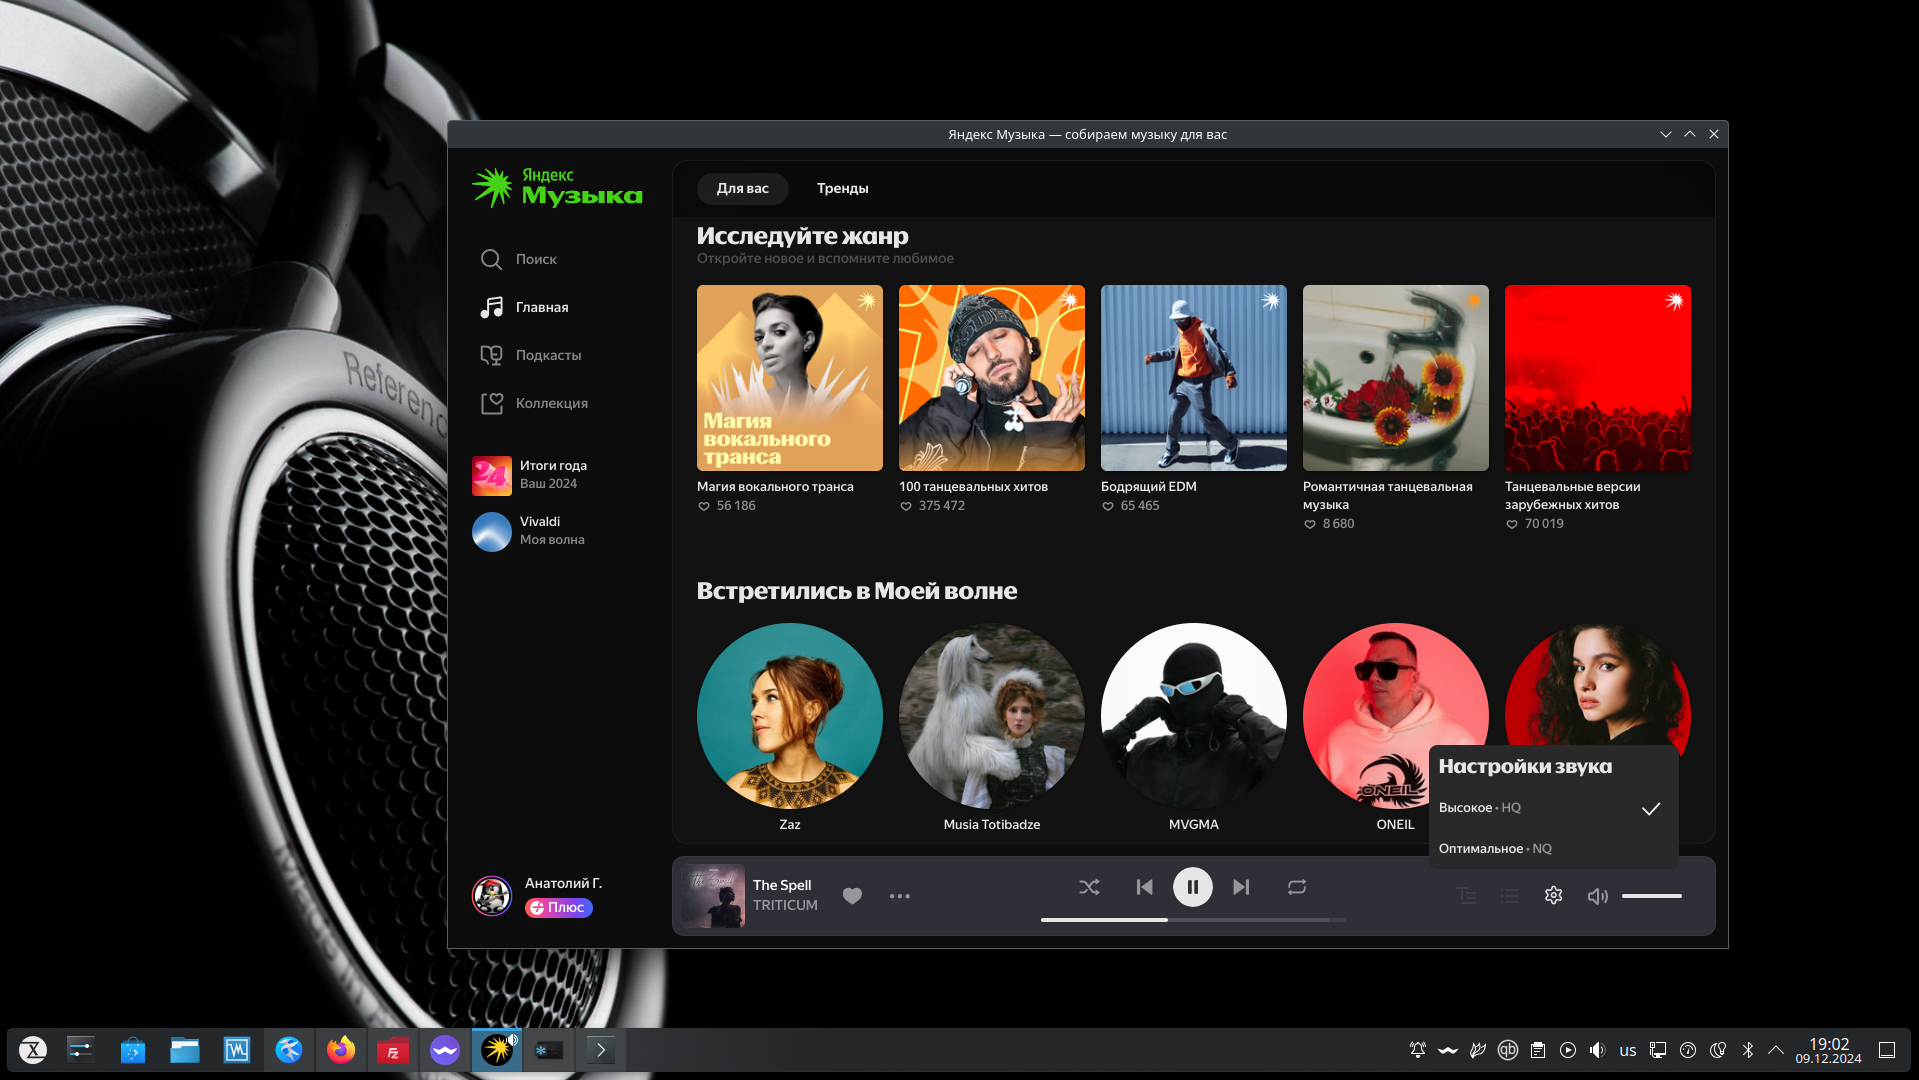The height and width of the screenshot is (1080, 1919).
Task: Open the Бодрящий EDM playlist cover
Action: (1193, 378)
